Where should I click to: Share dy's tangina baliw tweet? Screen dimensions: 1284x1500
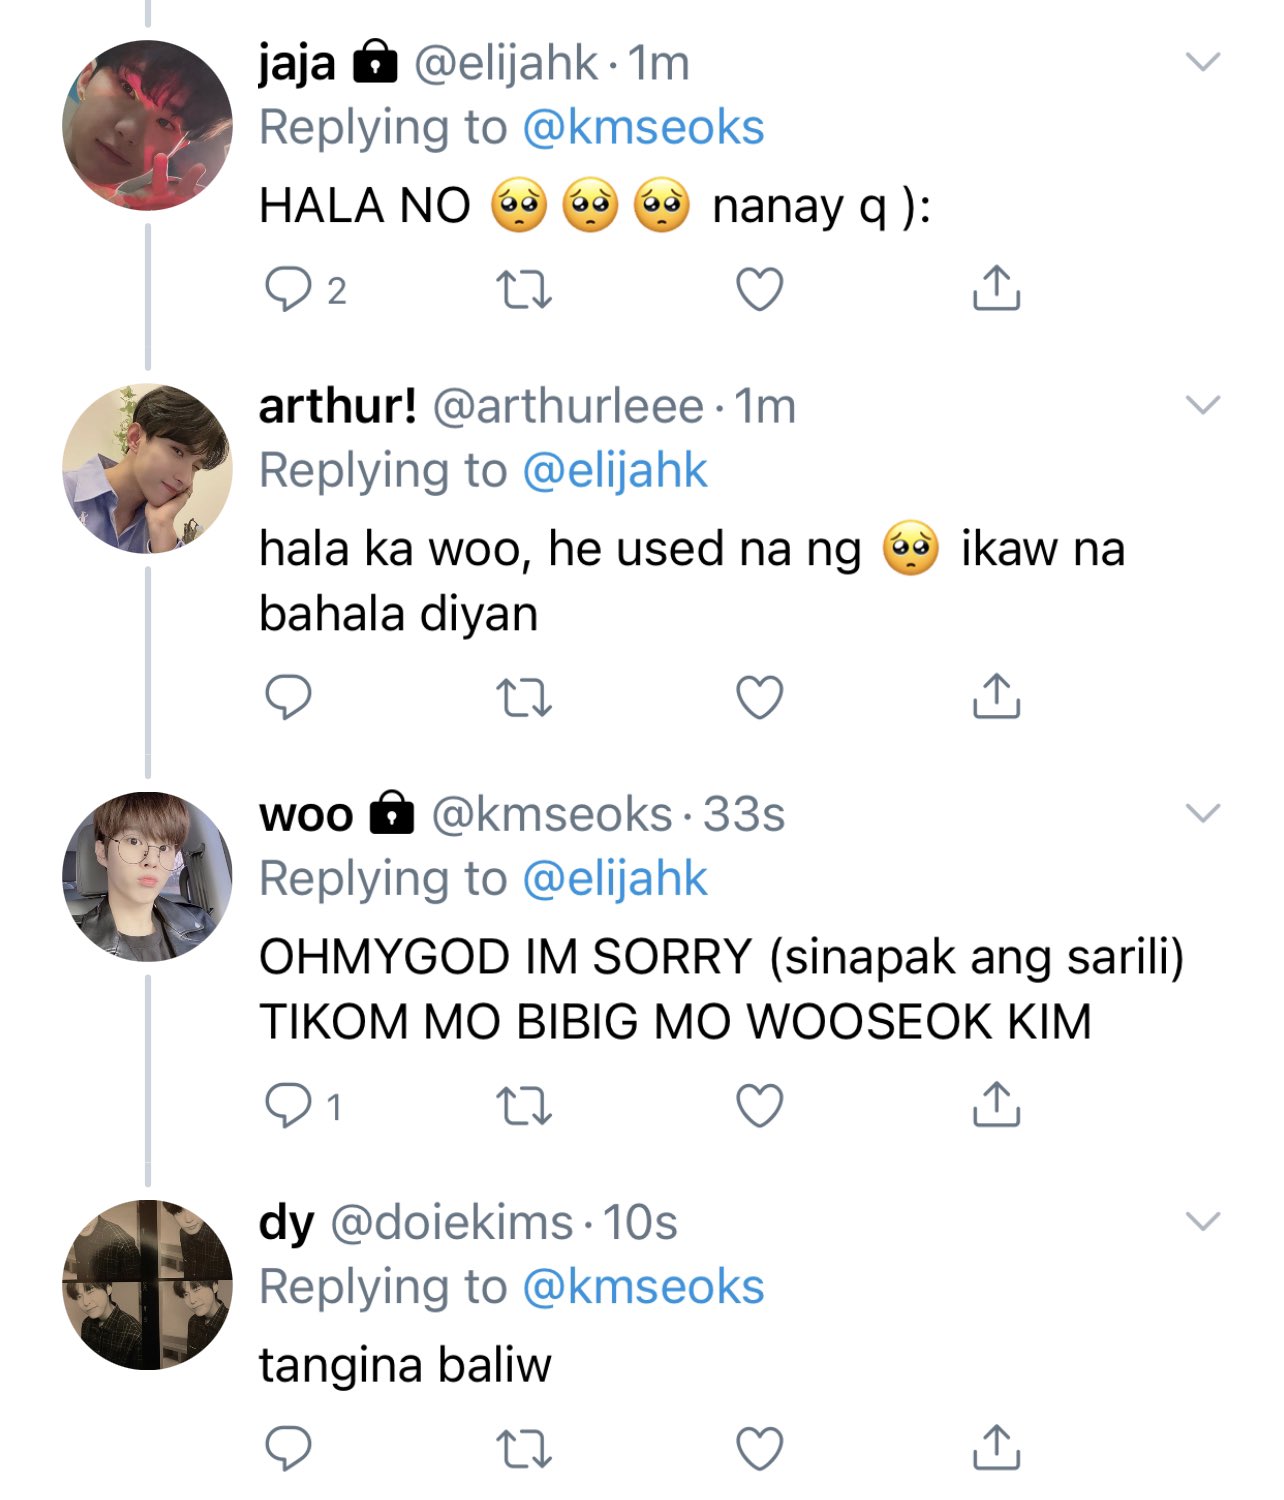tap(996, 1446)
